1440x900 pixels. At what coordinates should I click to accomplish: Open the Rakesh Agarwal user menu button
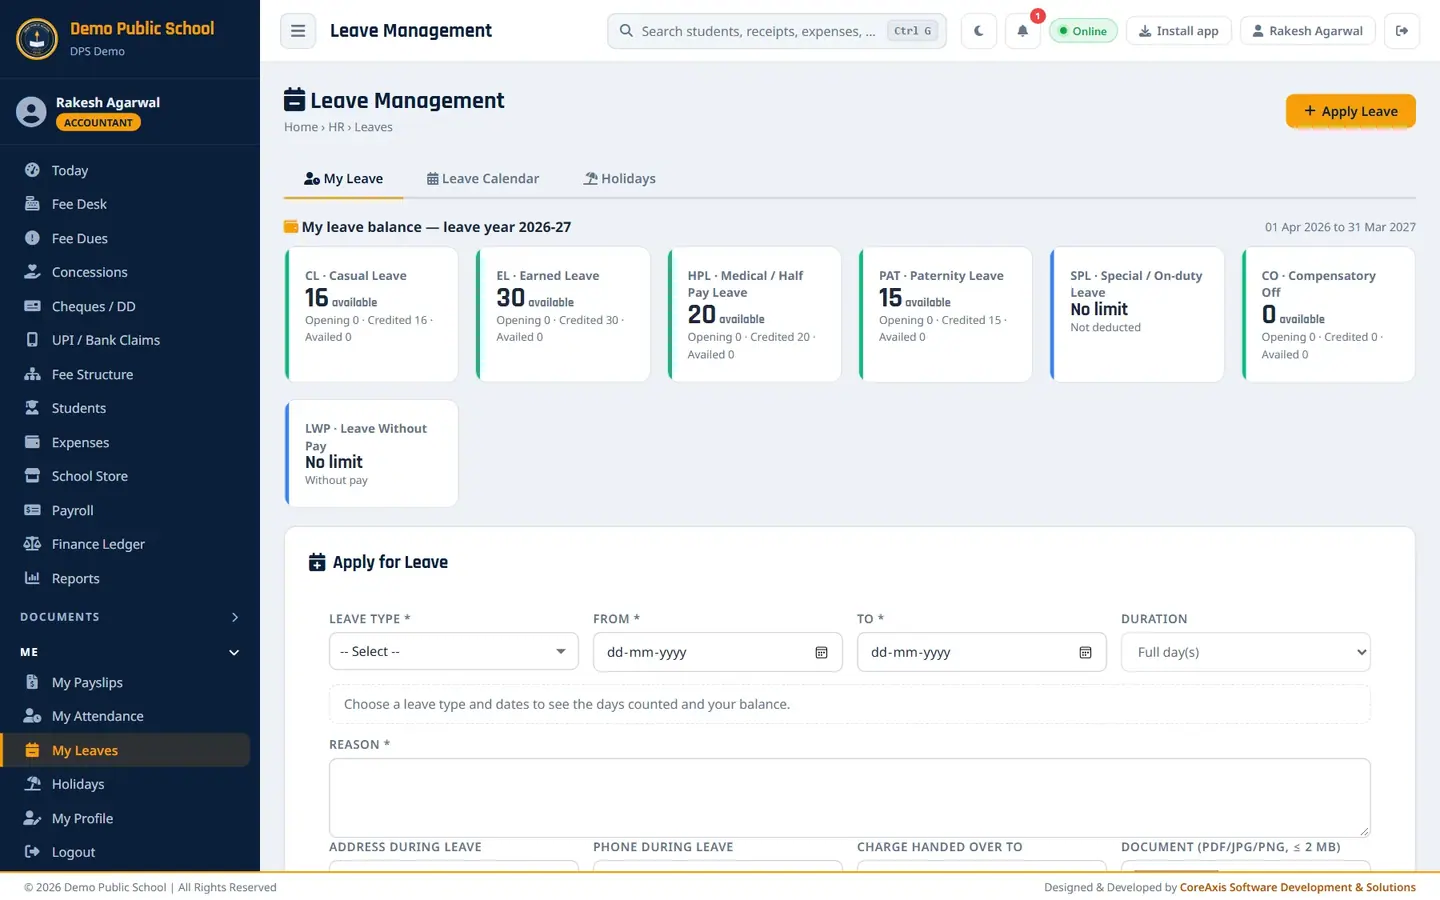click(1308, 31)
